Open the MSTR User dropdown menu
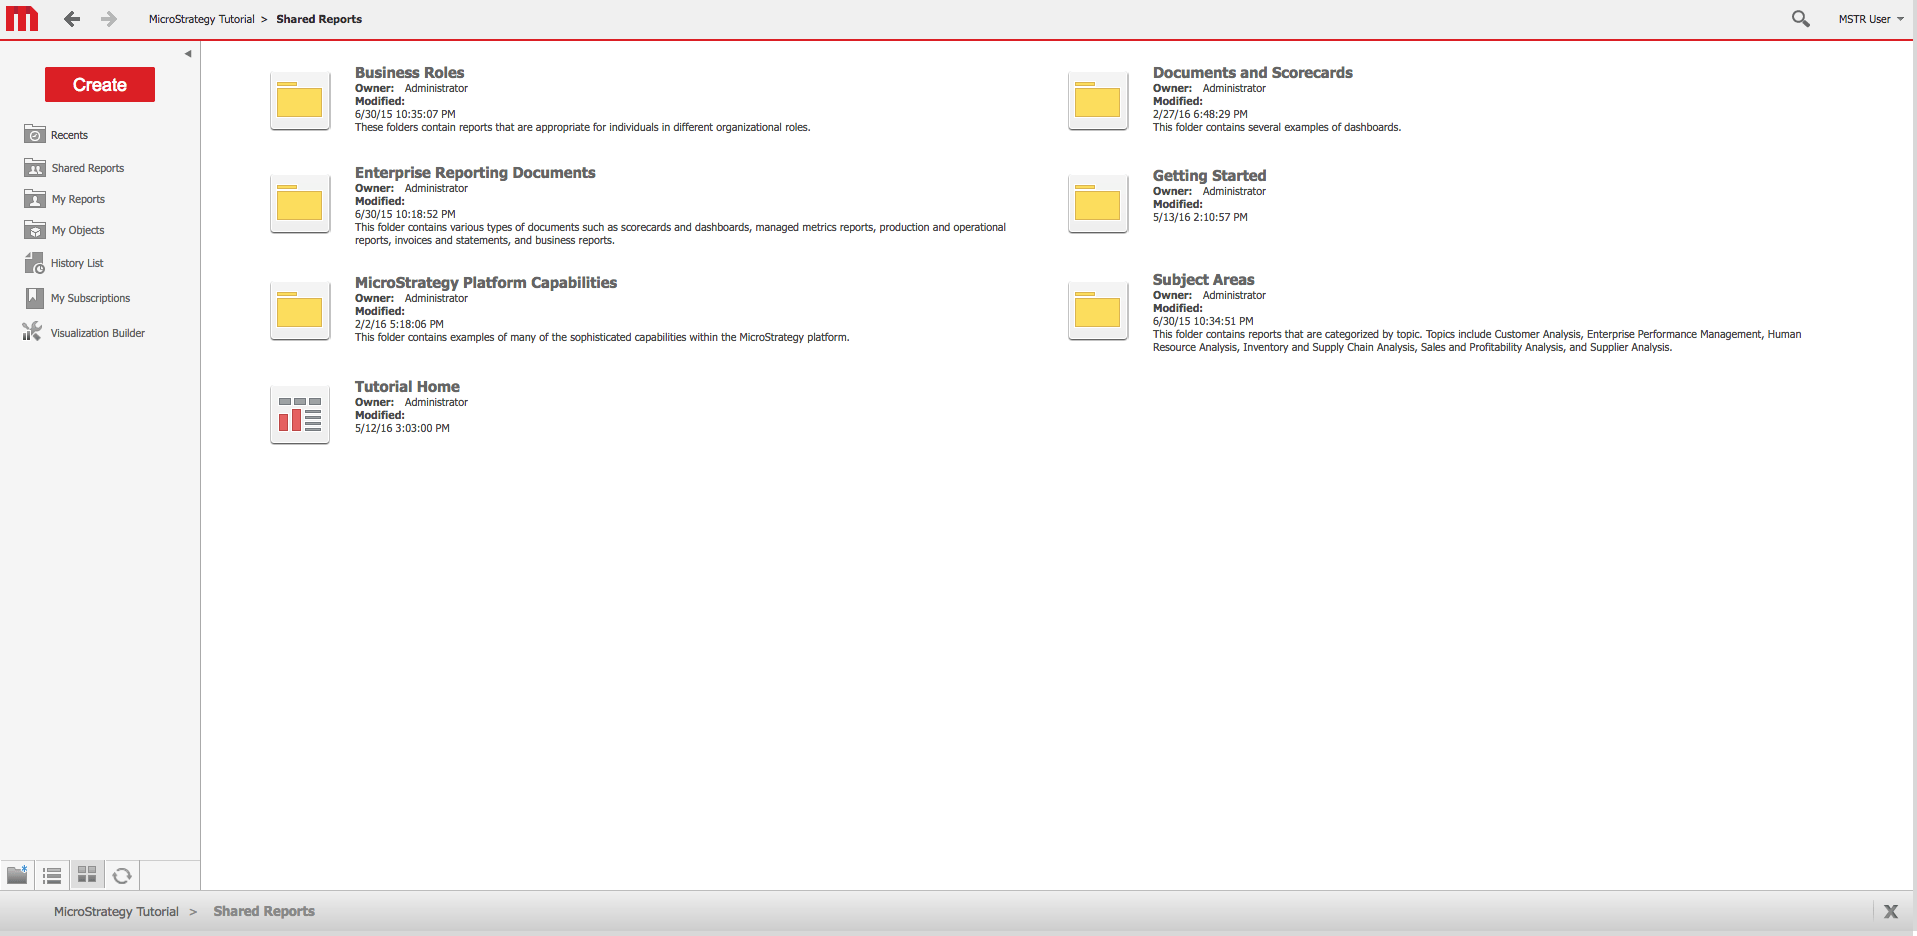The height and width of the screenshot is (936, 1917). (1870, 19)
